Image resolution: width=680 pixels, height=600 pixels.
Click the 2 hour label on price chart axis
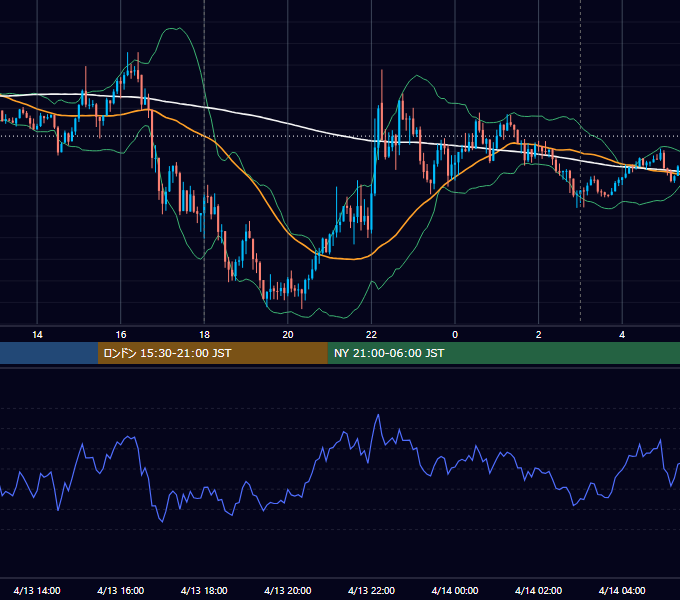pyautogui.click(x=539, y=335)
